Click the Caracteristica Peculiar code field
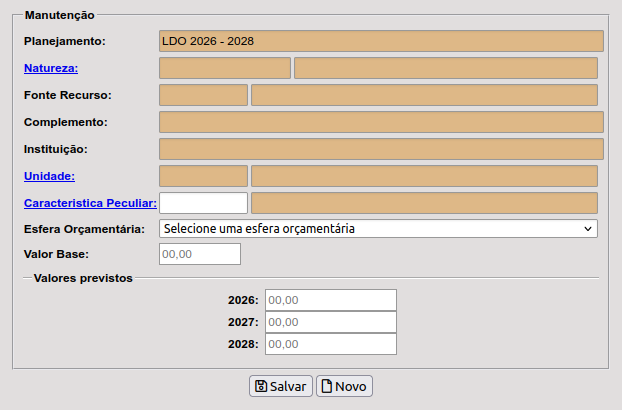This screenshot has width=622, height=410. (203, 203)
